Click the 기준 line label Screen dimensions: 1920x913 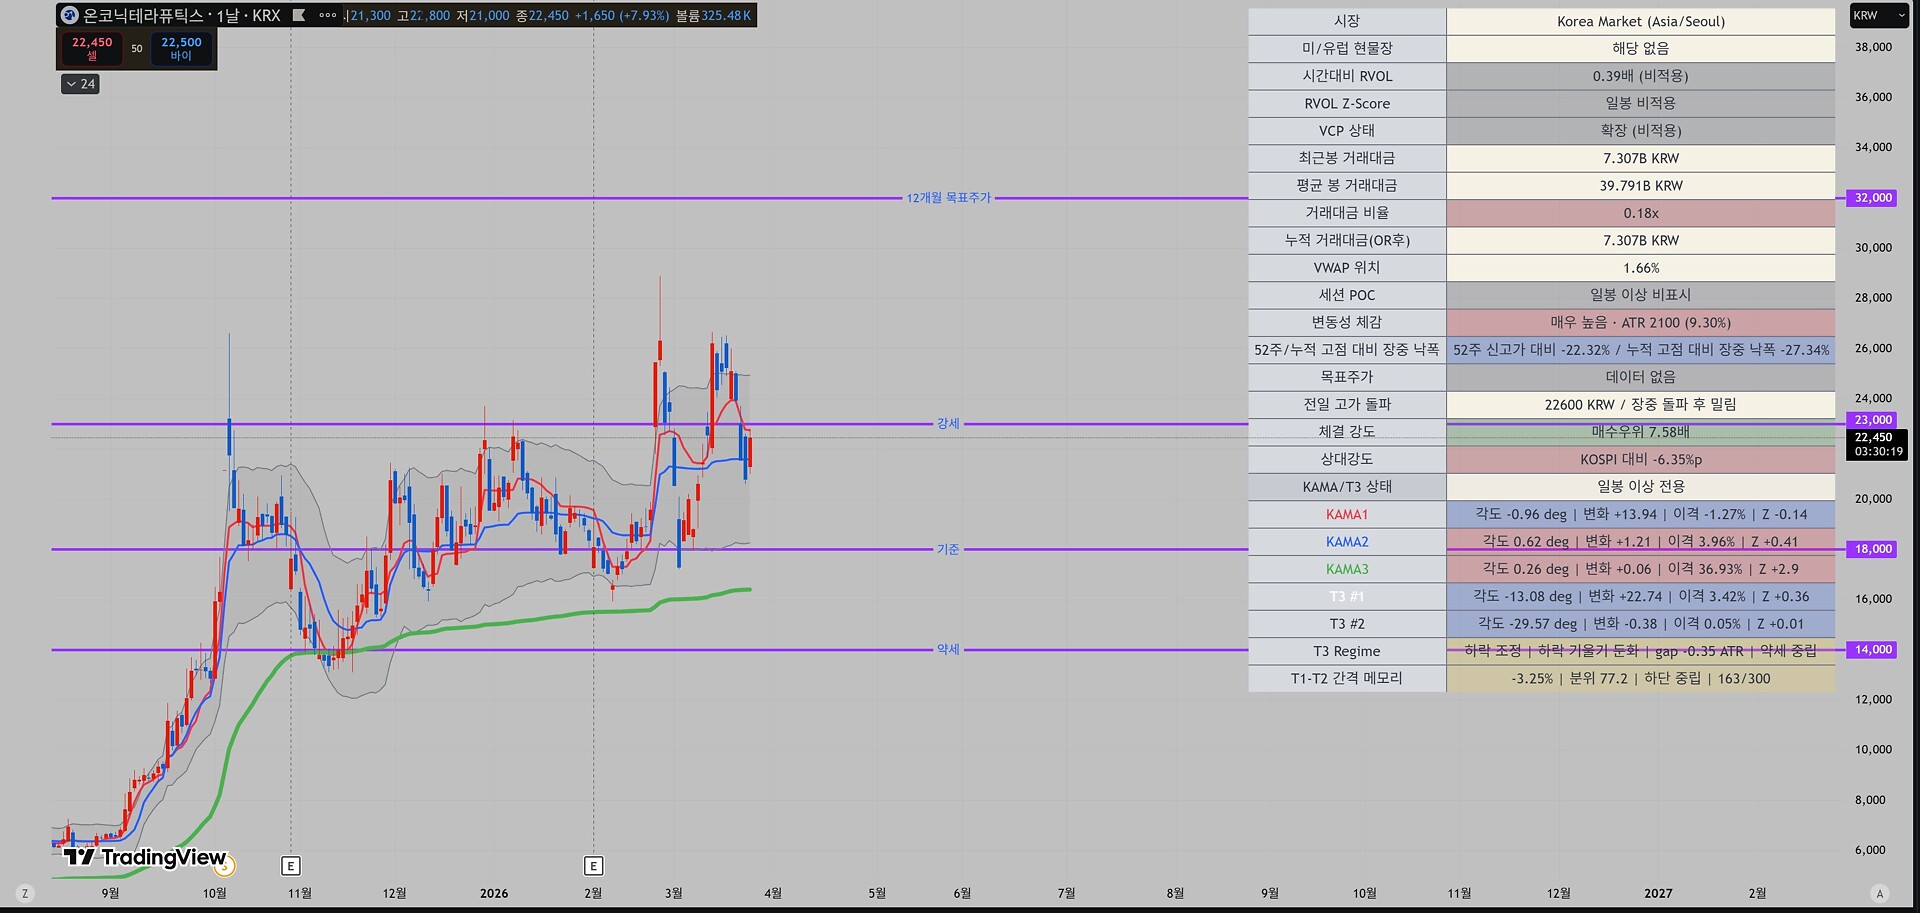948,549
